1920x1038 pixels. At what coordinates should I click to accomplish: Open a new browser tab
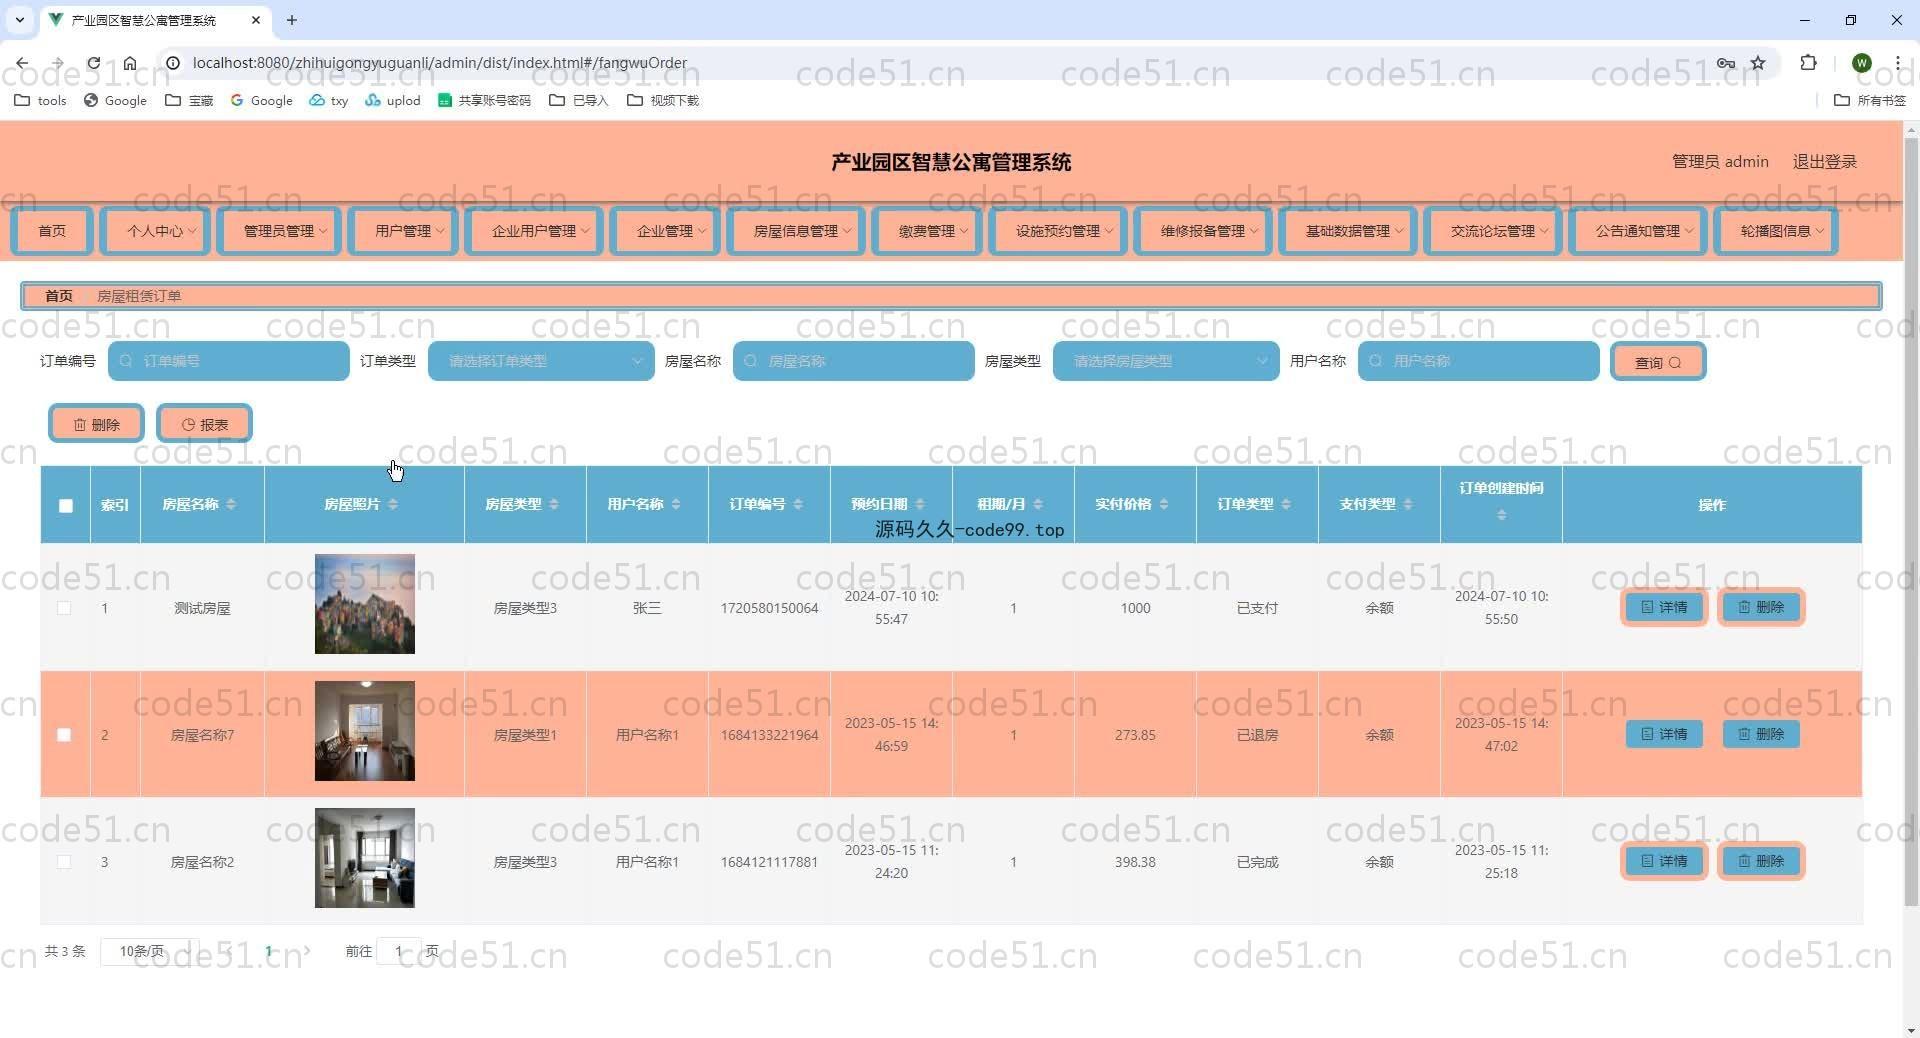(292, 20)
